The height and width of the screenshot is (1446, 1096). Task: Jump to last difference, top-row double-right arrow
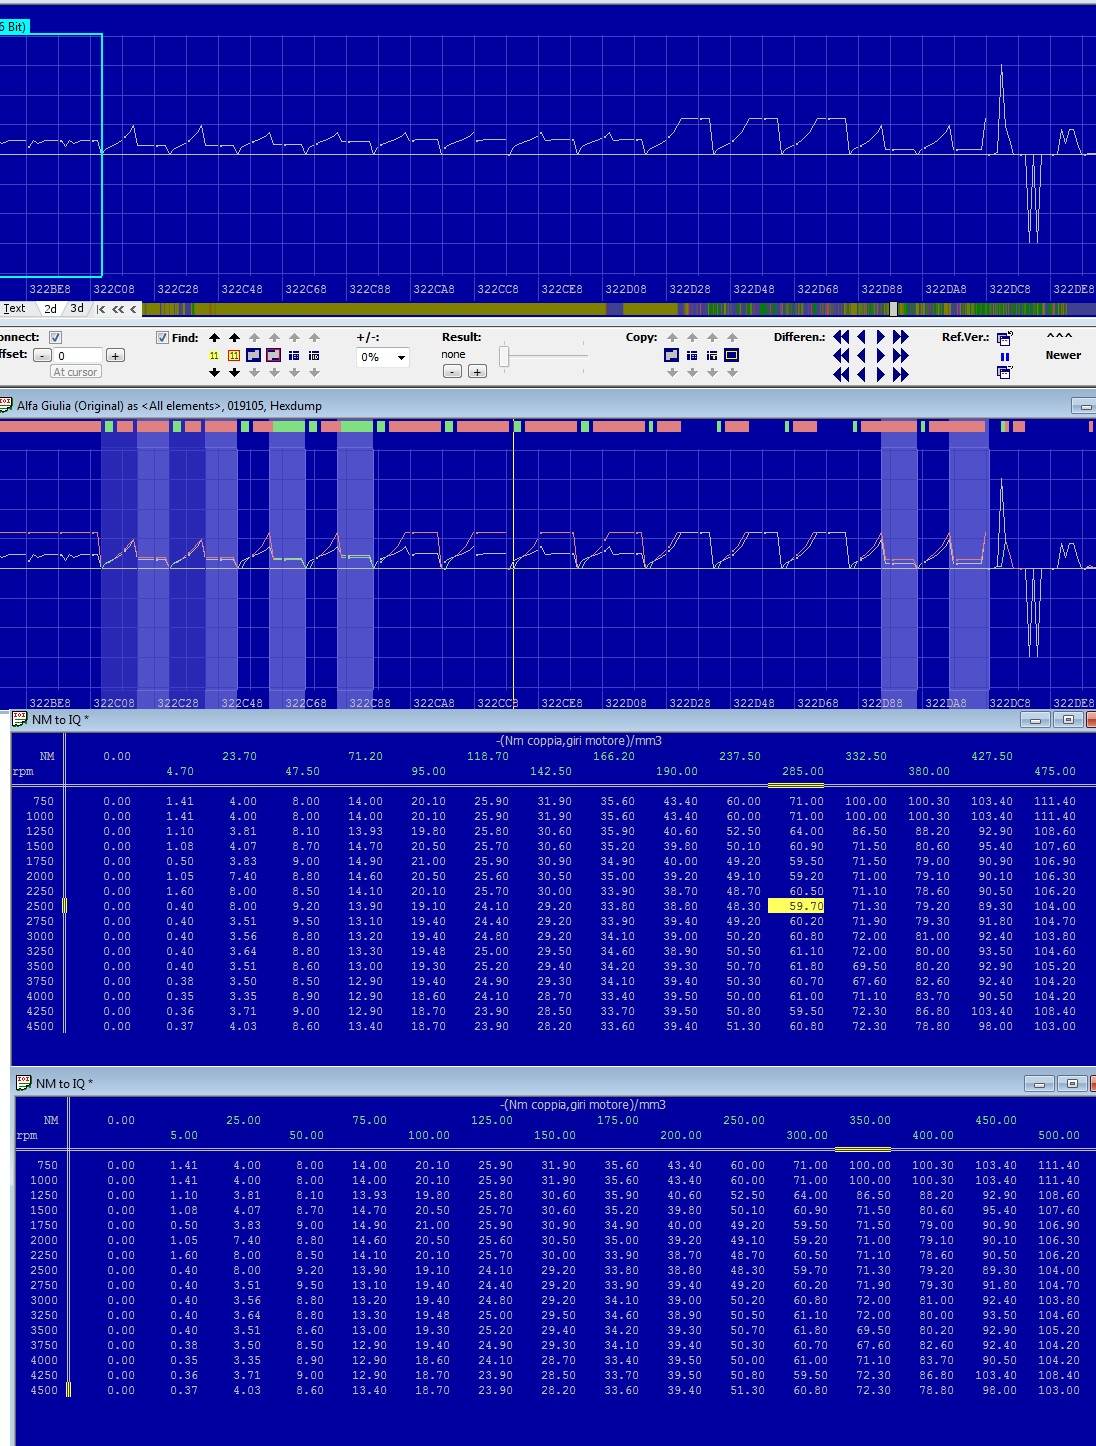[901, 337]
